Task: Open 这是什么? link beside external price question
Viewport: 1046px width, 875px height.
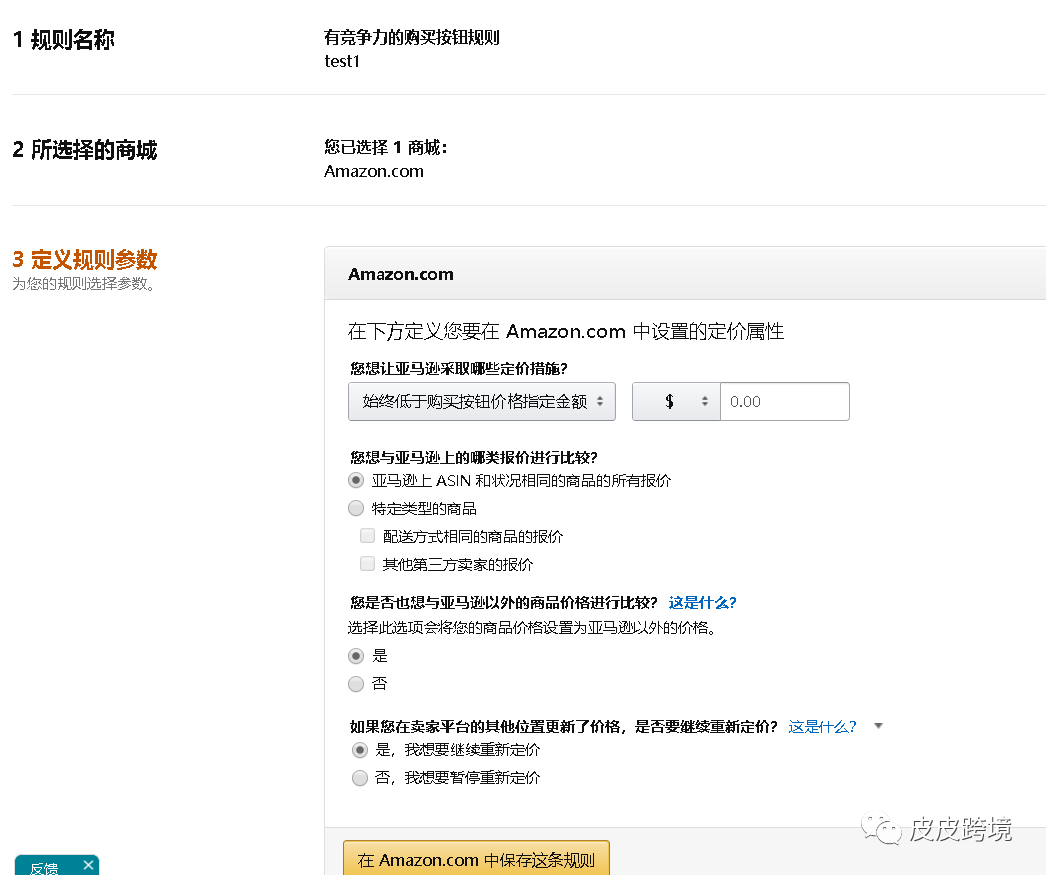Action: click(702, 602)
